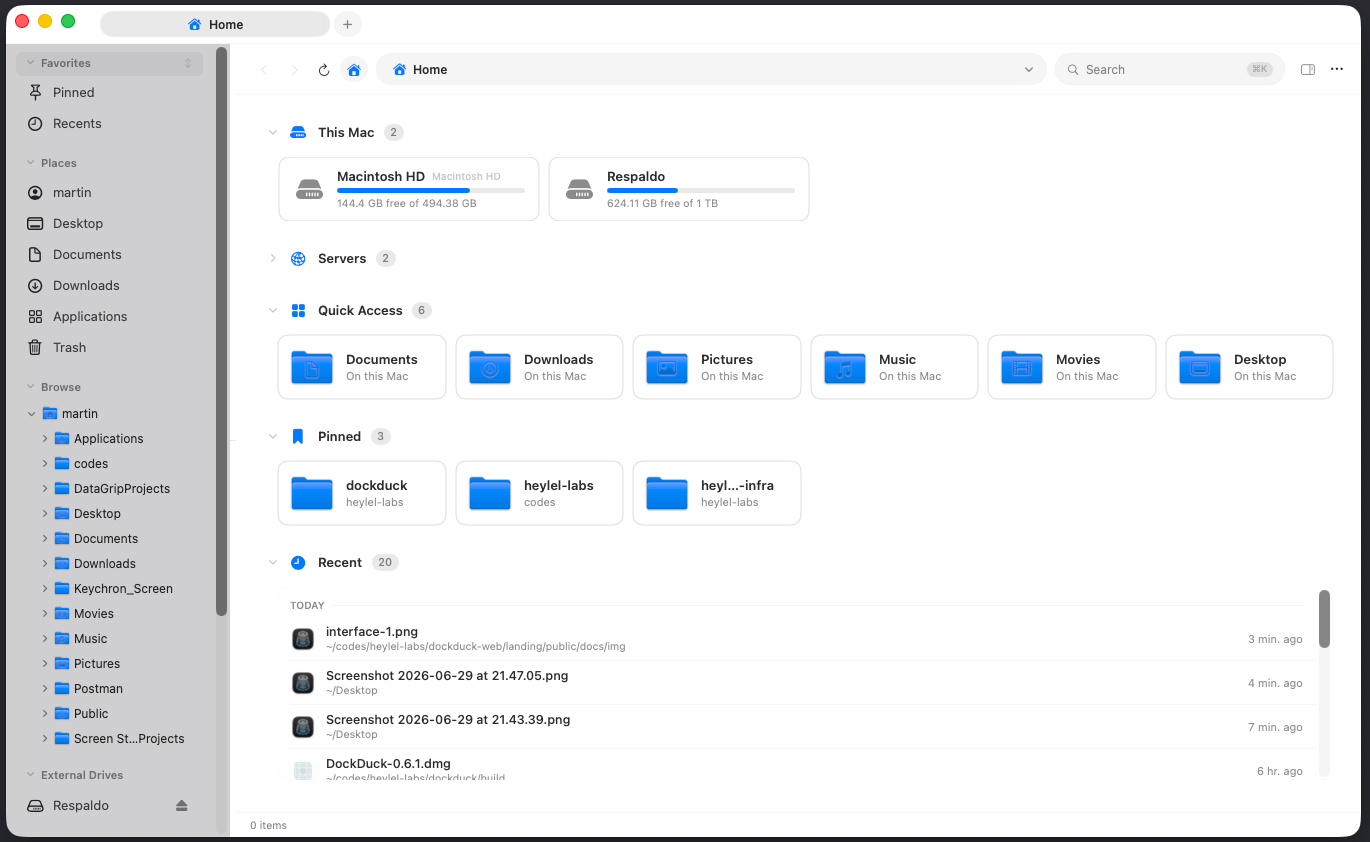Image resolution: width=1370 pixels, height=842 pixels.
Task: Open the path bar dropdown arrow
Action: click(1029, 70)
